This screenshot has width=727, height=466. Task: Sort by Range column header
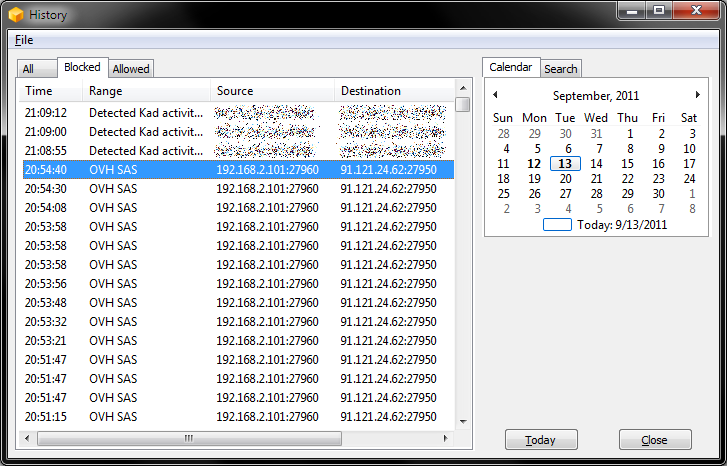(x=146, y=91)
